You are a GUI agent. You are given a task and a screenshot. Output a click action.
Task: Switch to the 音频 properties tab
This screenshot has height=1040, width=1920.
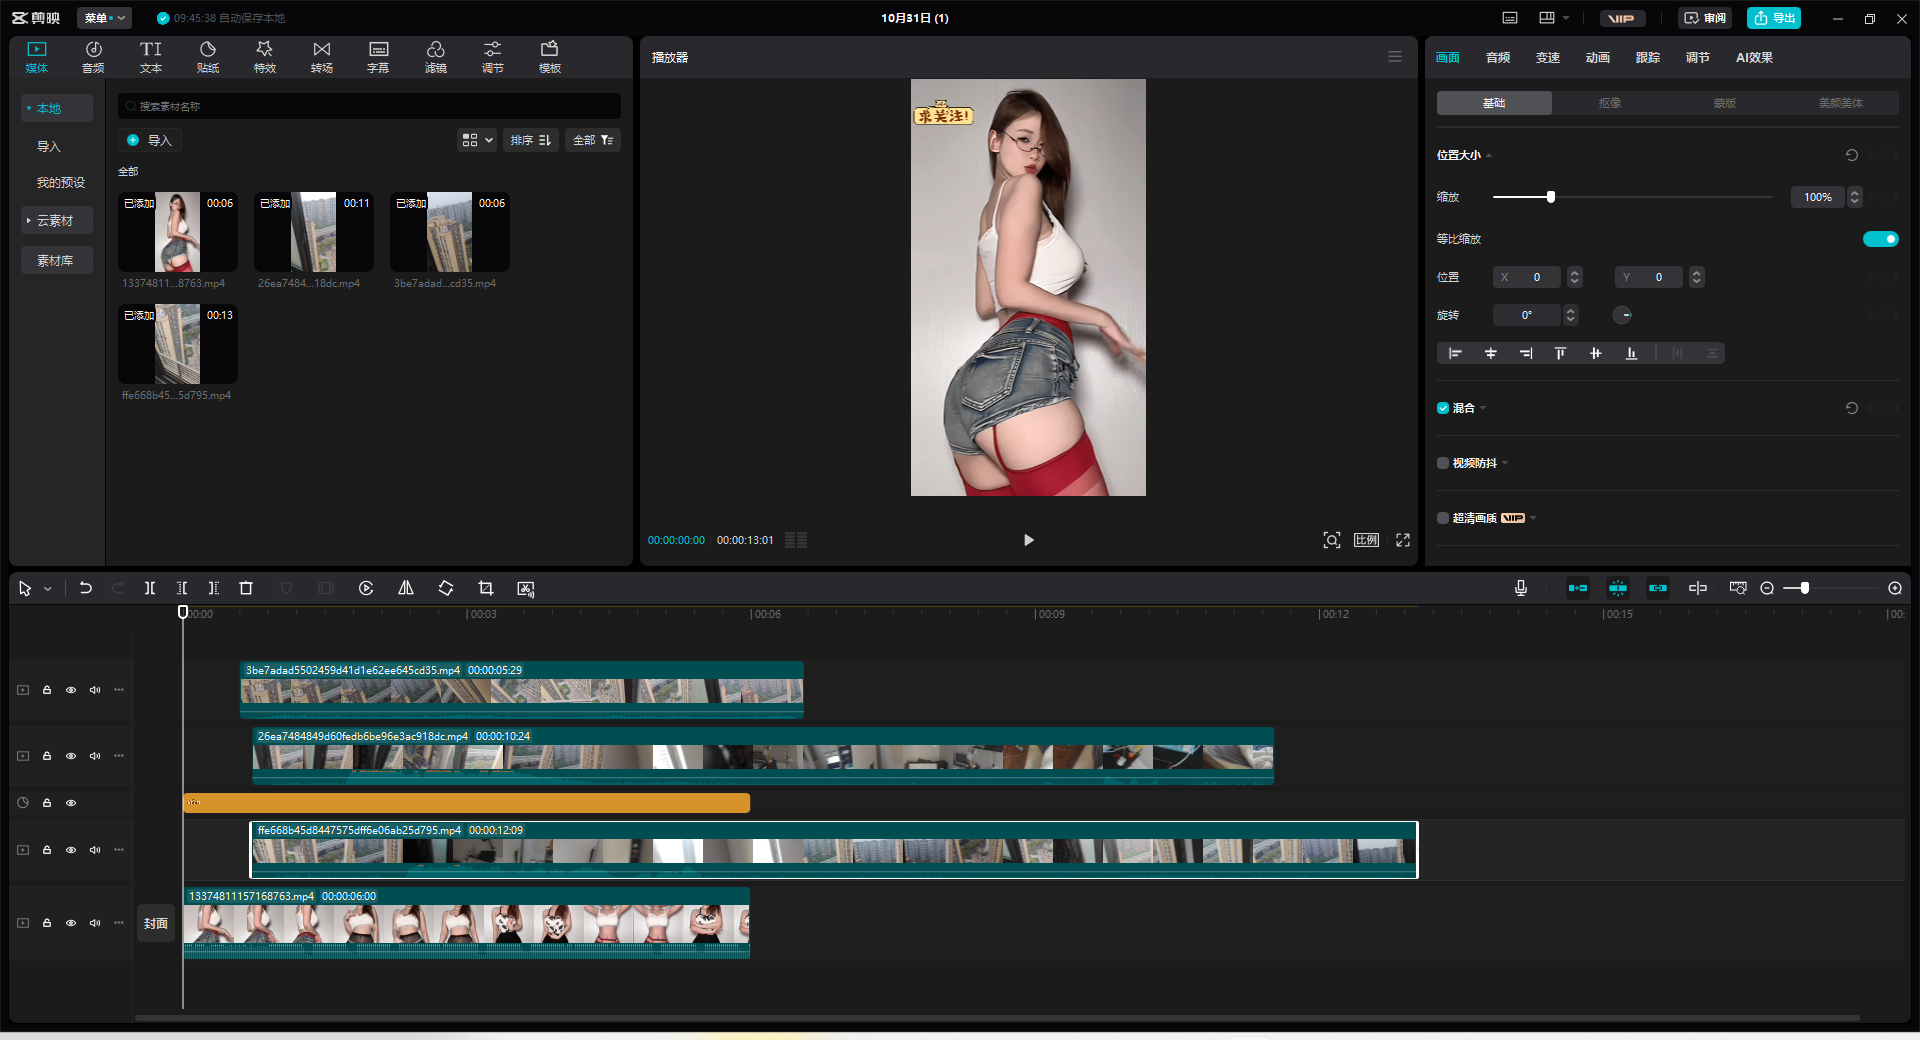(1497, 57)
